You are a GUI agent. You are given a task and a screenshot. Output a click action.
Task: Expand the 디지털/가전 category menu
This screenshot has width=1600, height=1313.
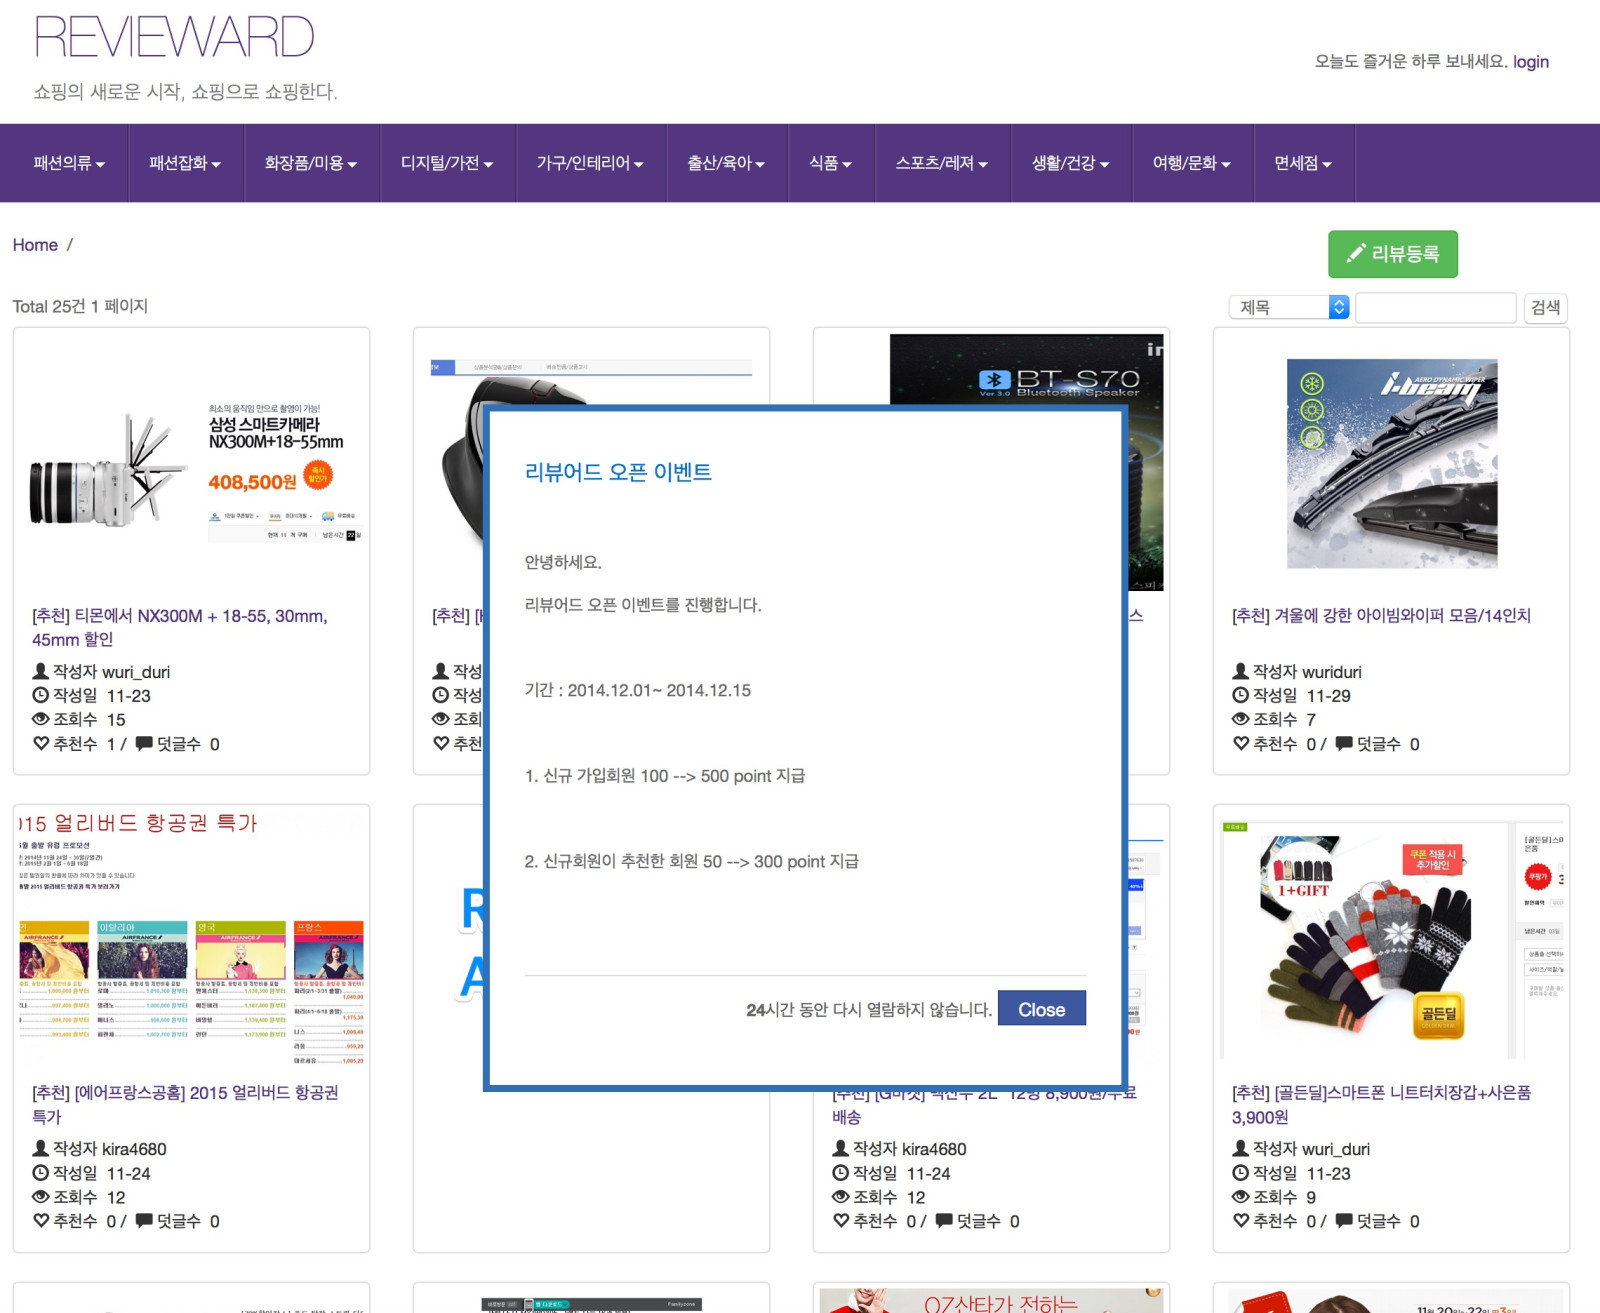point(447,163)
